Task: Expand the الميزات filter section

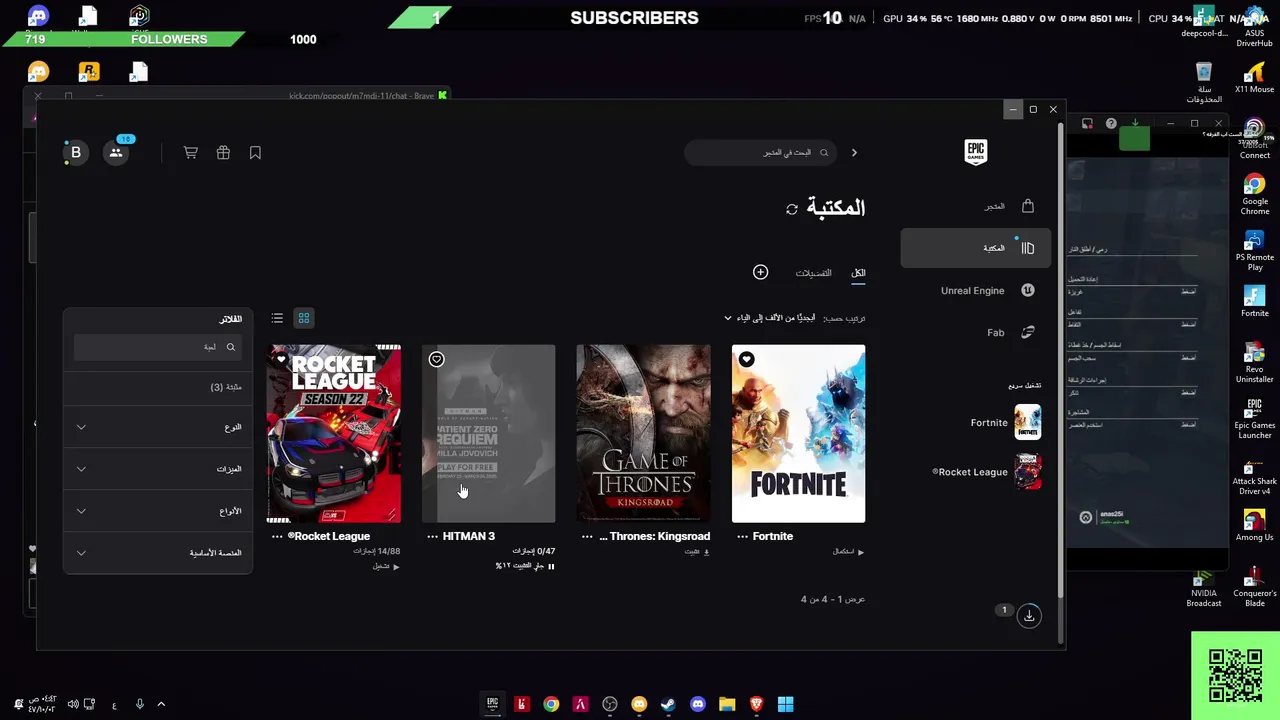Action: click(x=158, y=469)
